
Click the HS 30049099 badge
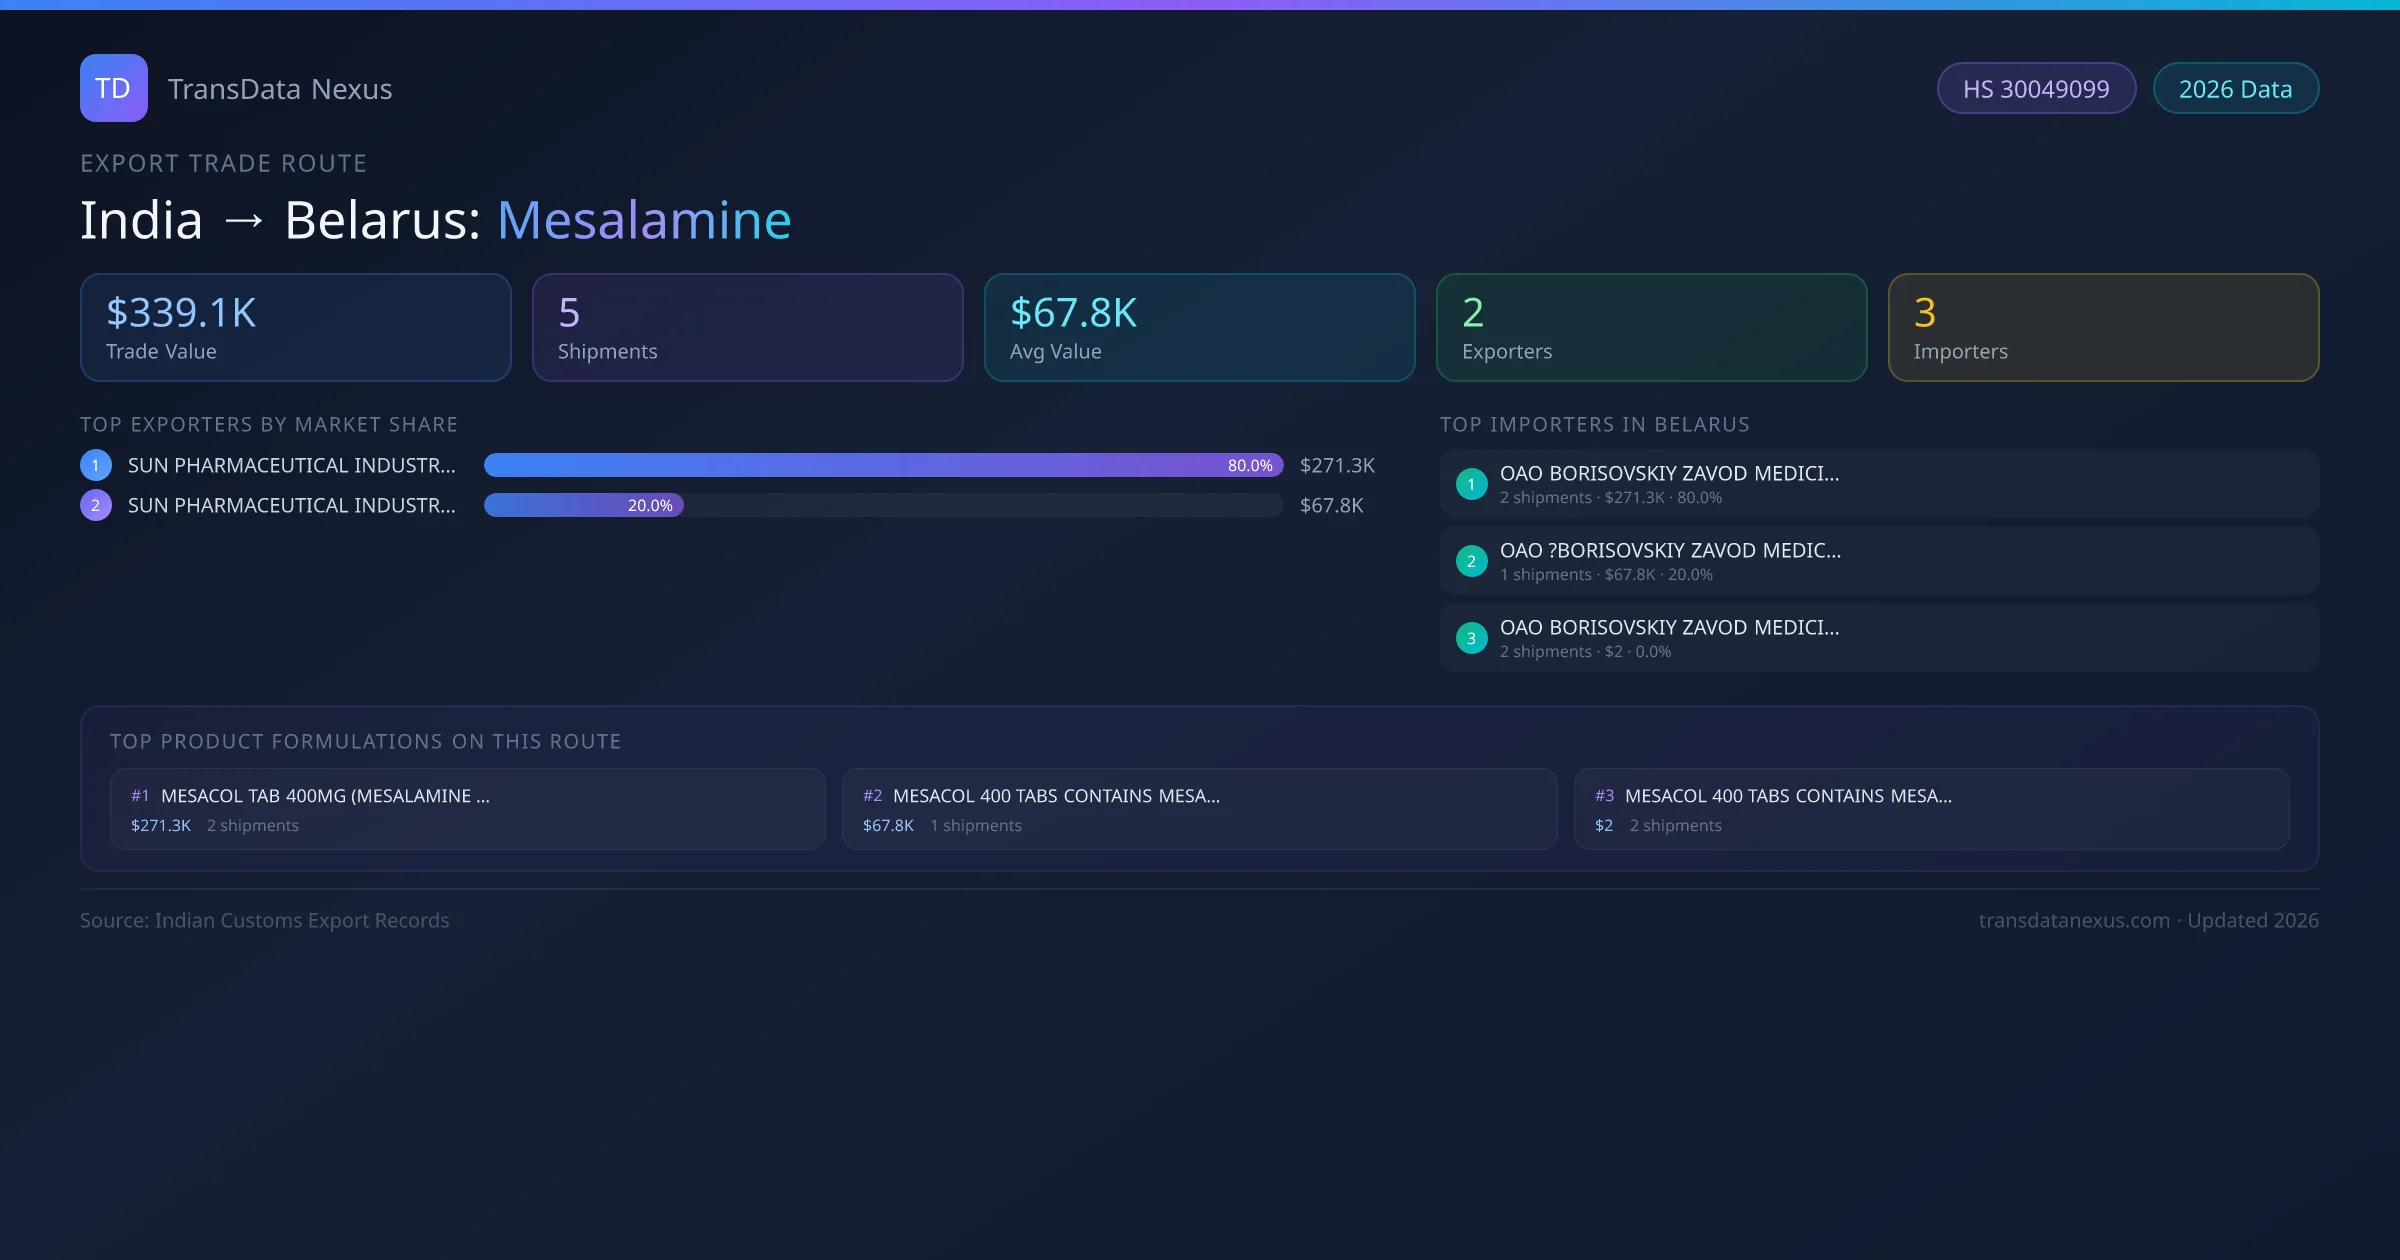coord(2035,89)
